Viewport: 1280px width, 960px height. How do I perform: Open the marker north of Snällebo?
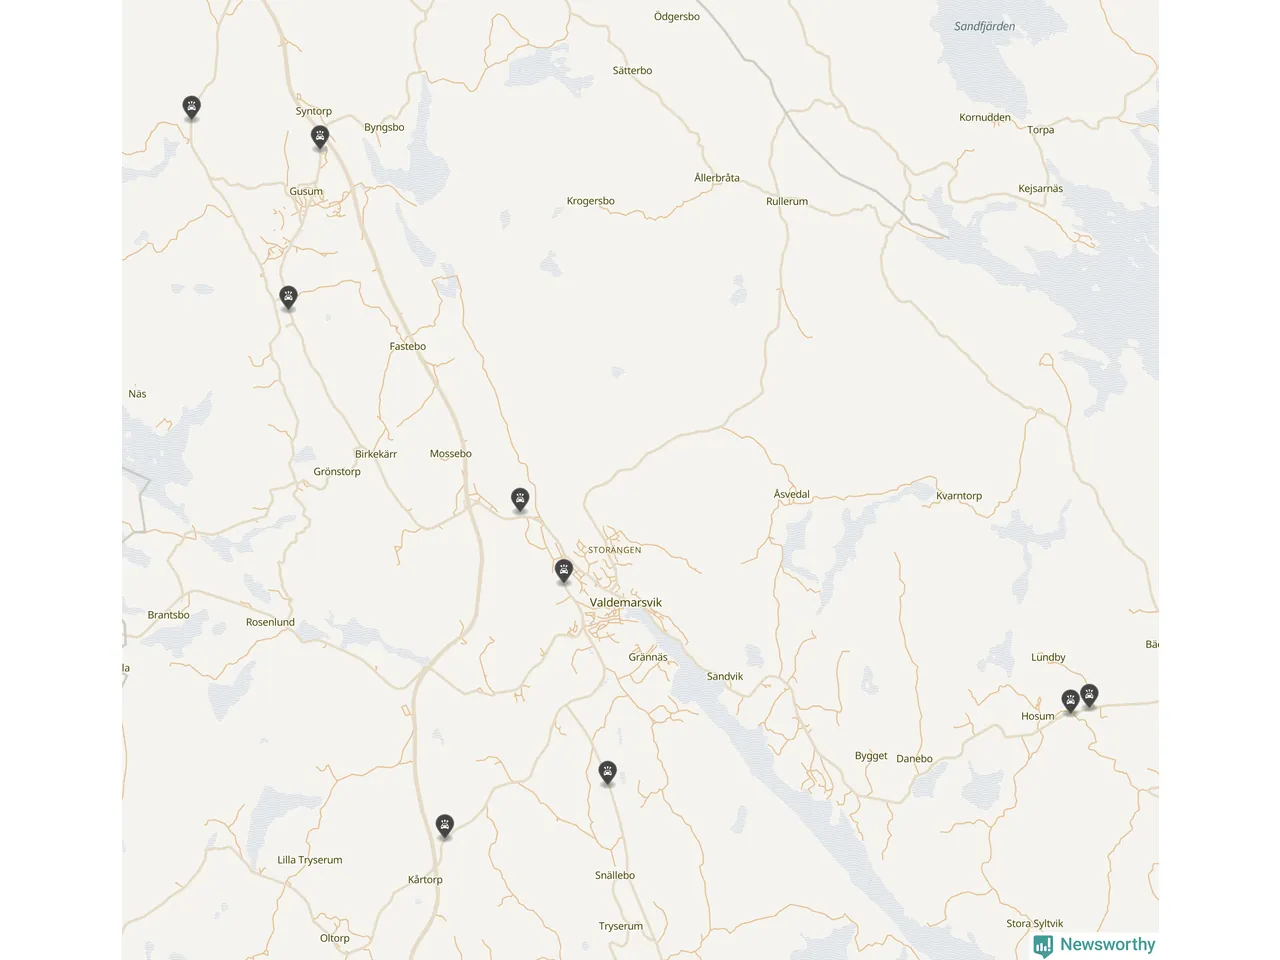coord(607,772)
